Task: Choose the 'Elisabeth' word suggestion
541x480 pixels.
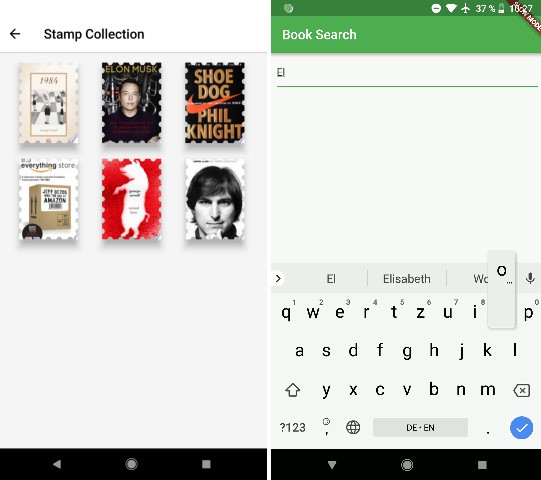Action: click(406, 278)
